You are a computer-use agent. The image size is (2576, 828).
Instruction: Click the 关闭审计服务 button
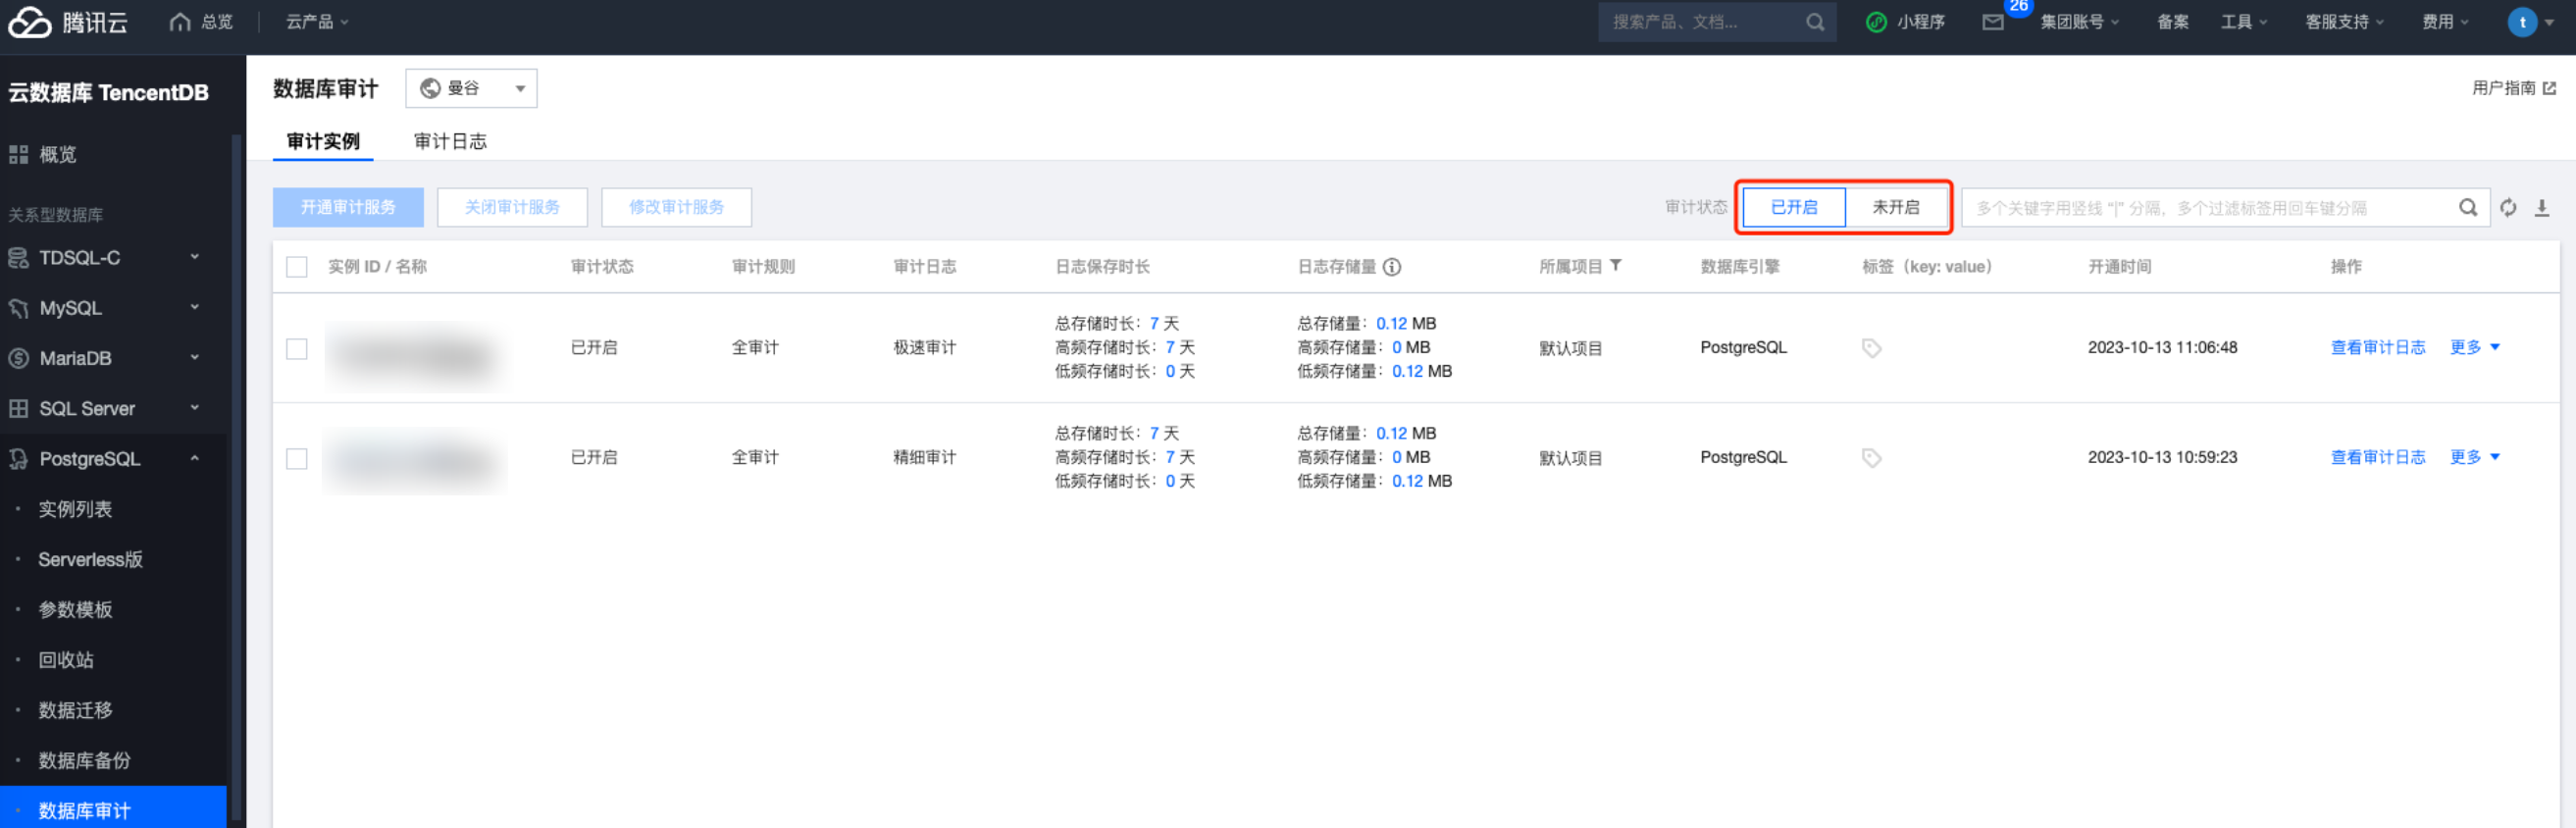(512, 207)
